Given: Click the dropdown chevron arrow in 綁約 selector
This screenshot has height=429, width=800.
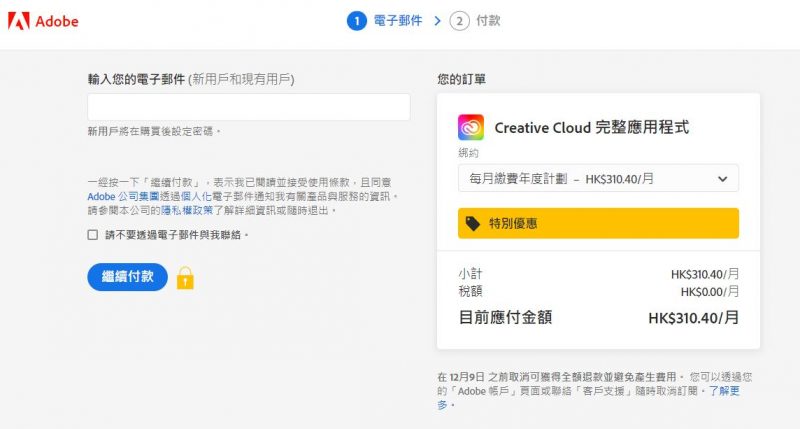Looking at the screenshot, I should coord(722,179).
